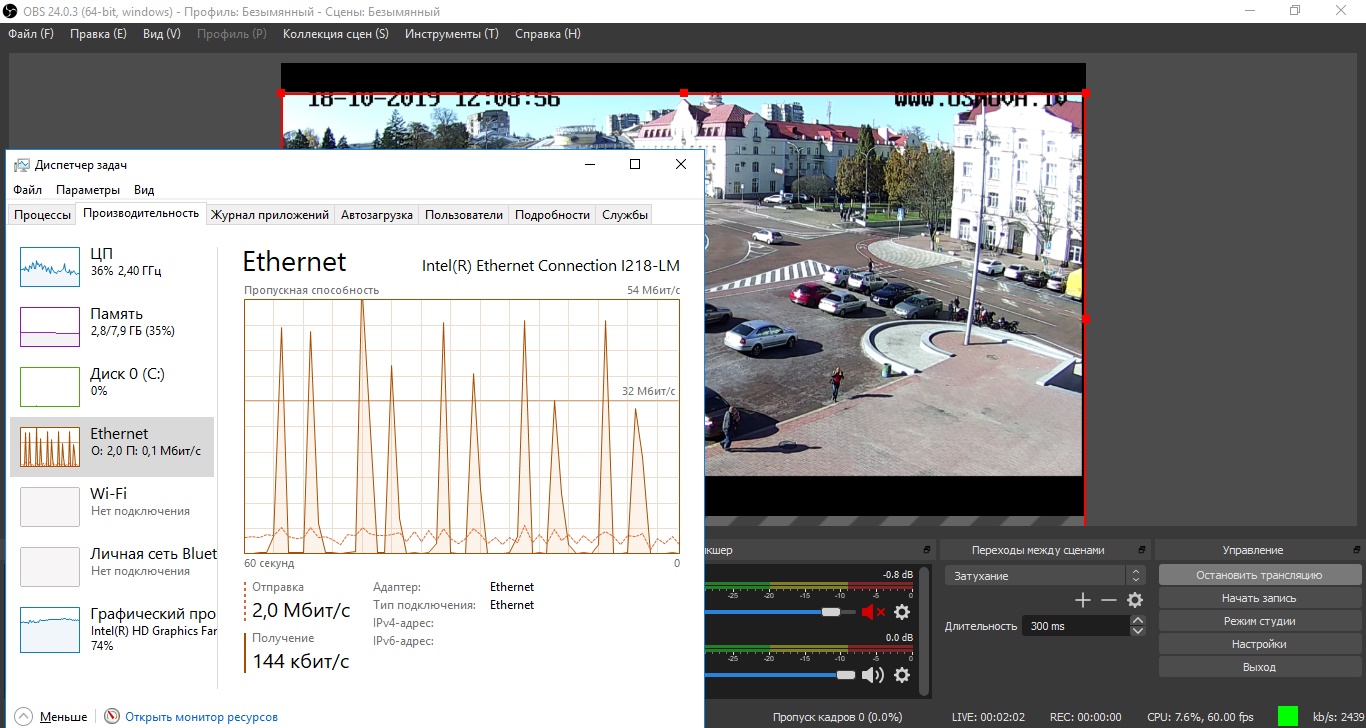Toggle Режим студии mode
Screen dimensions: 1366x728
coord(1259,621)
